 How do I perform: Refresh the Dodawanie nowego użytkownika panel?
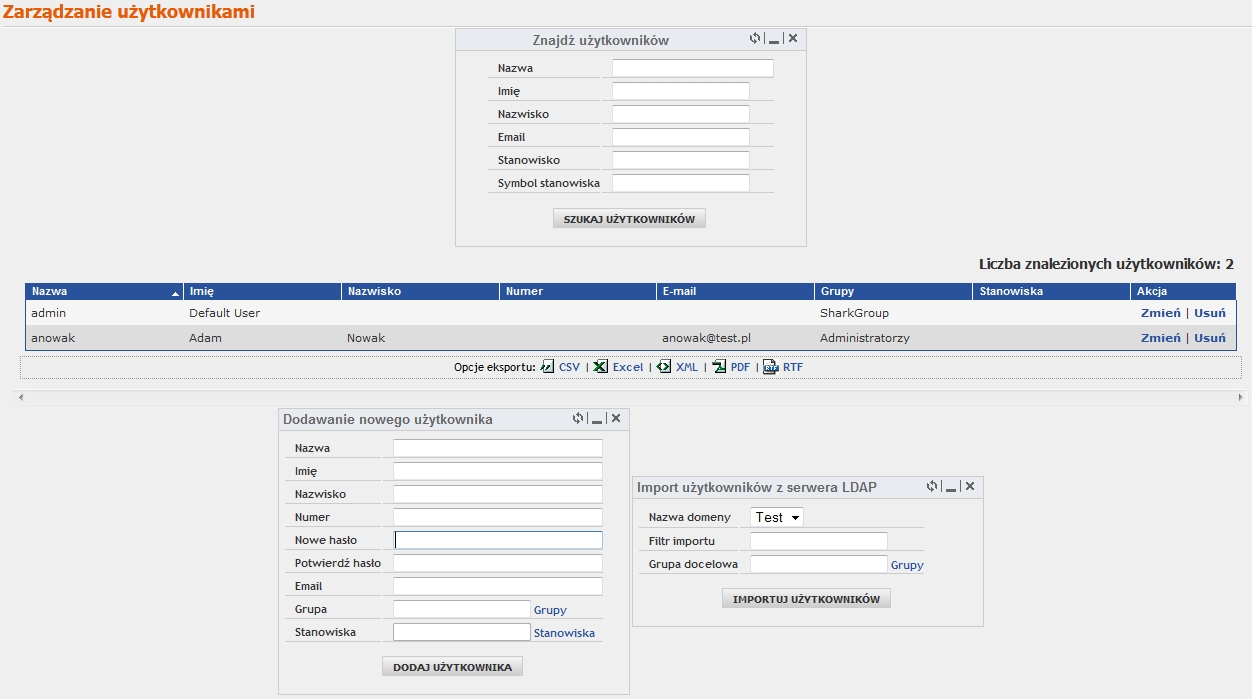coord(578,418)
